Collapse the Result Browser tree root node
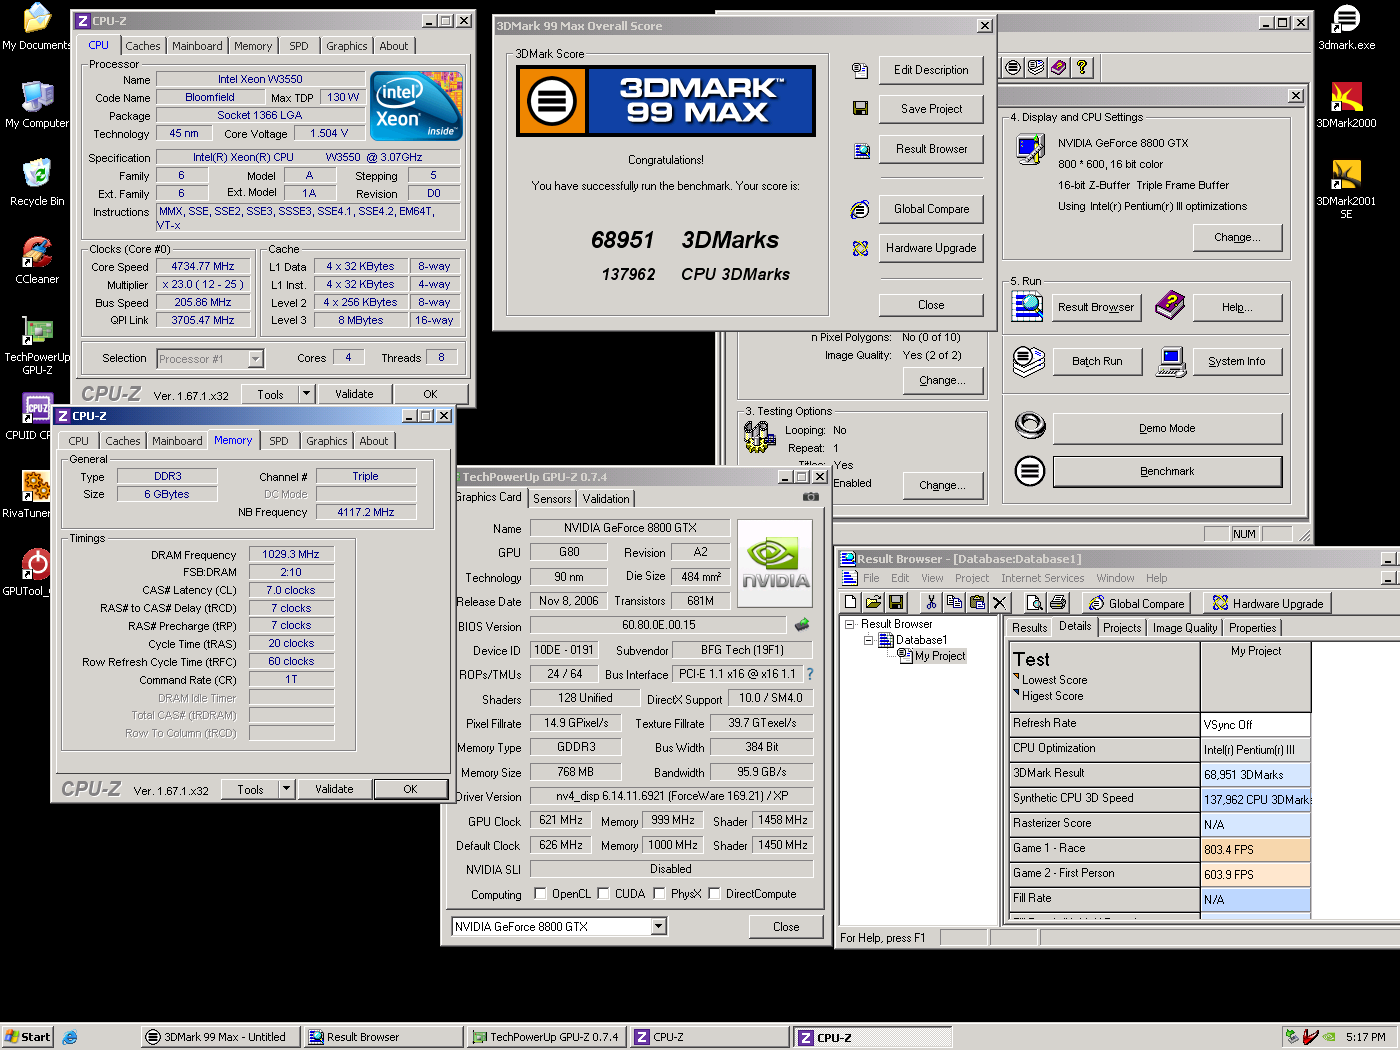The image size is (1400, 1050). (850, 624)
